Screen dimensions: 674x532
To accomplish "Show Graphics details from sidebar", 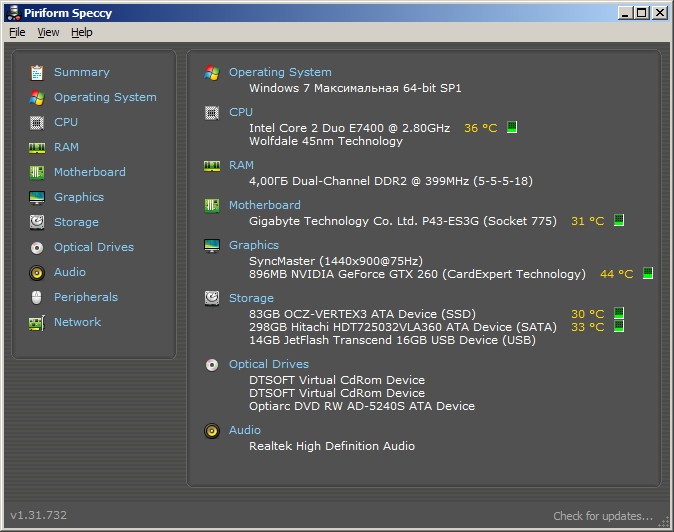I will pos(79,197).
